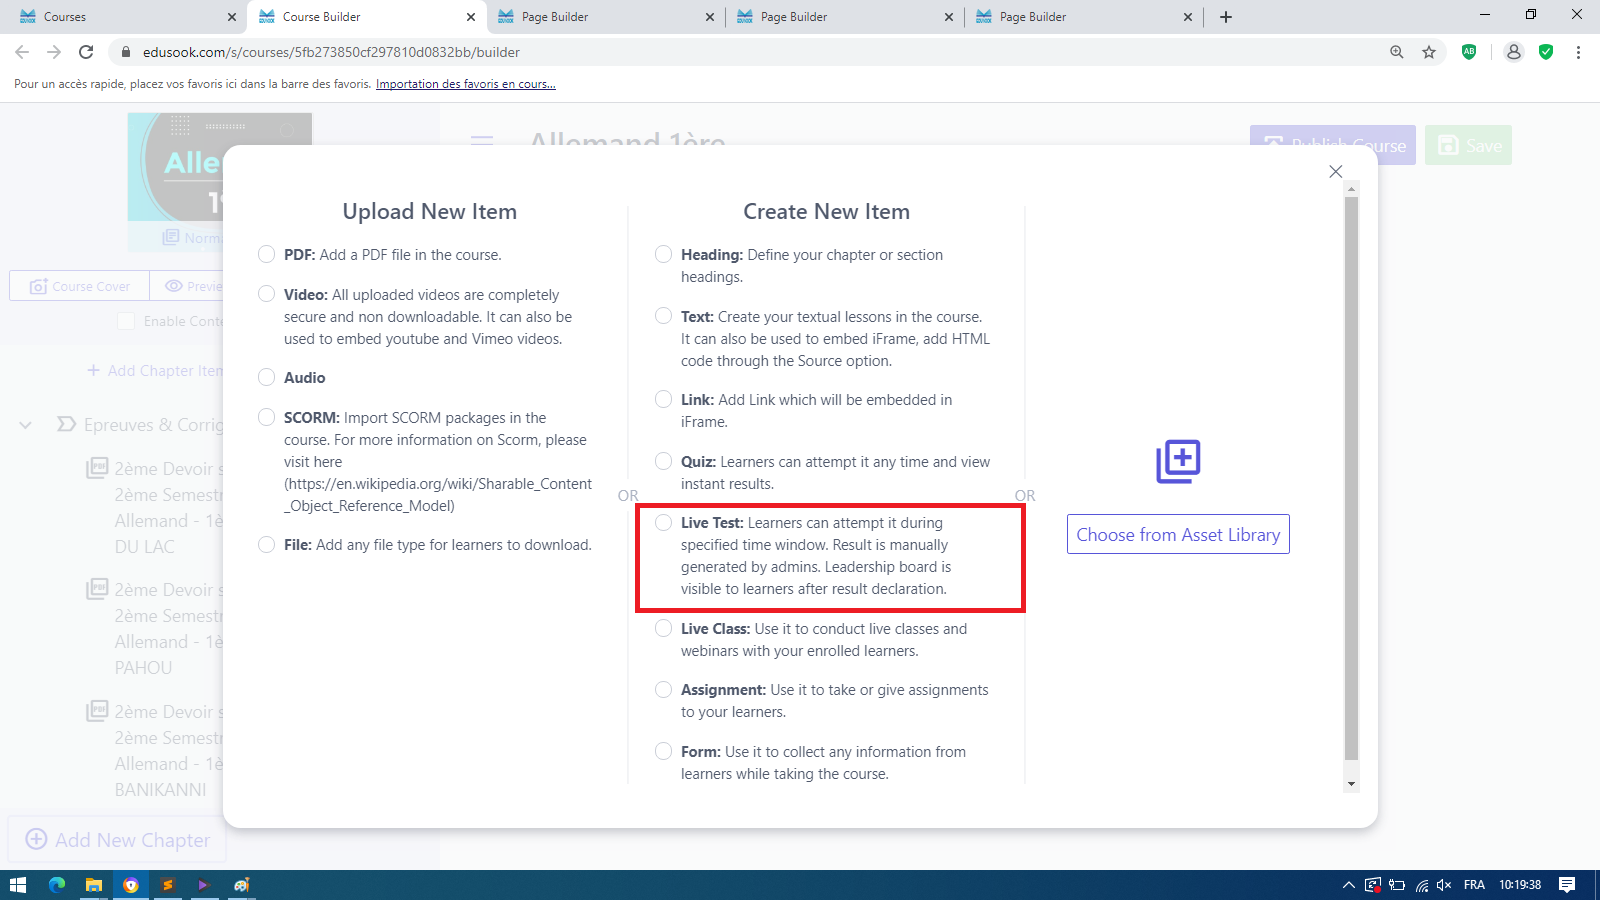This screenshot has width=1600, height=900.
Task: Open a new browser tab
Action: (1226, 17)
